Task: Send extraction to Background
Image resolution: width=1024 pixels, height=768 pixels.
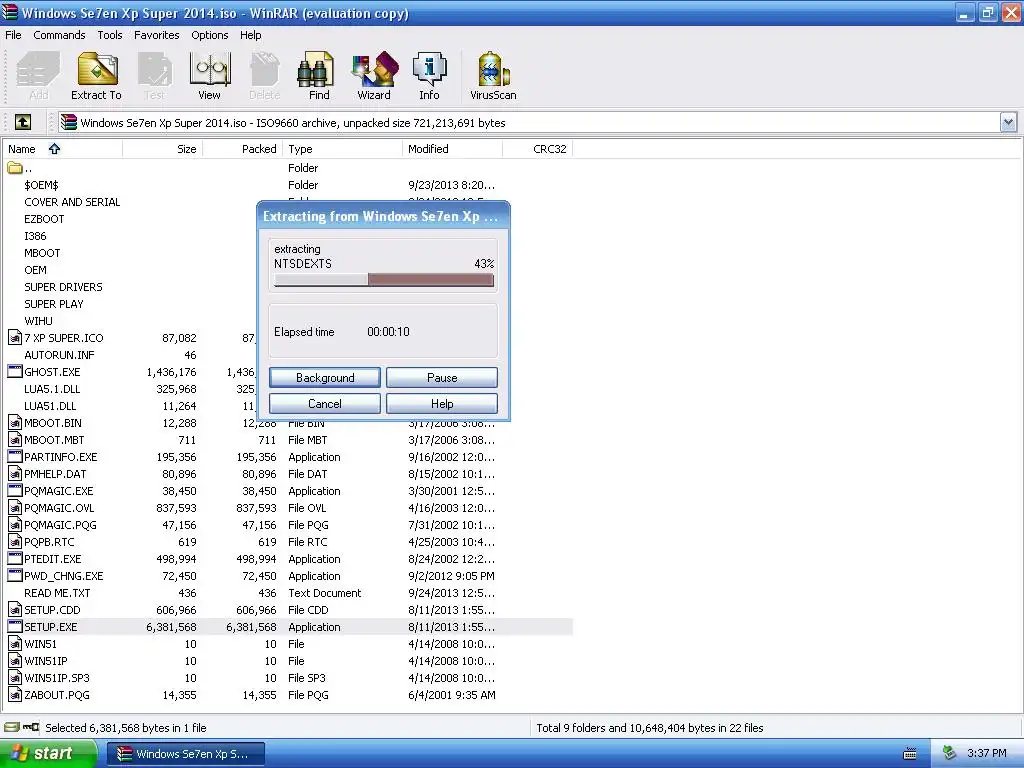Action: (325, 377)
